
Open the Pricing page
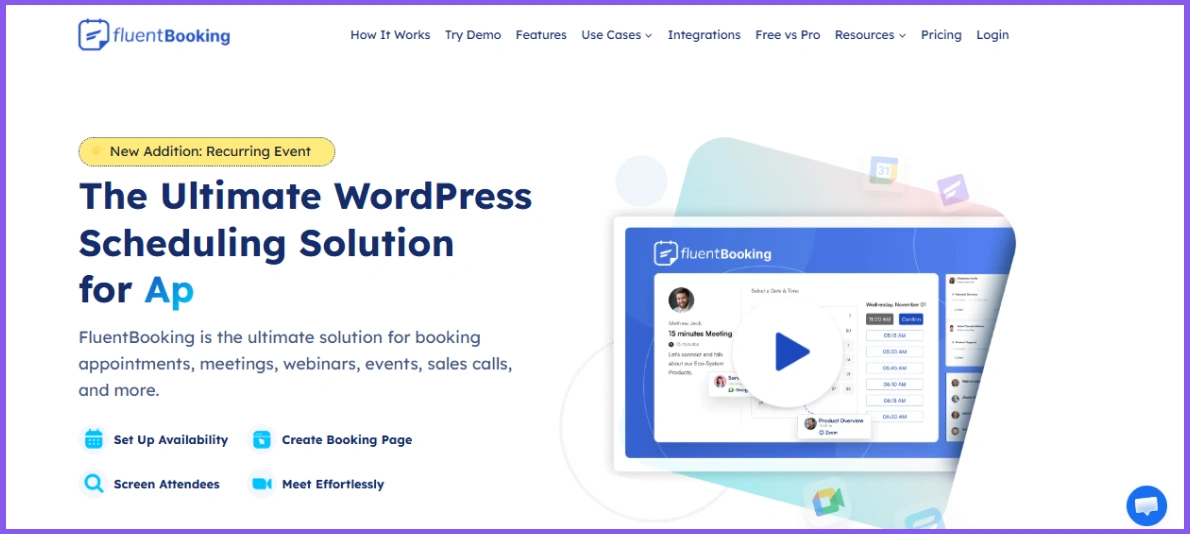pos(941,35)
